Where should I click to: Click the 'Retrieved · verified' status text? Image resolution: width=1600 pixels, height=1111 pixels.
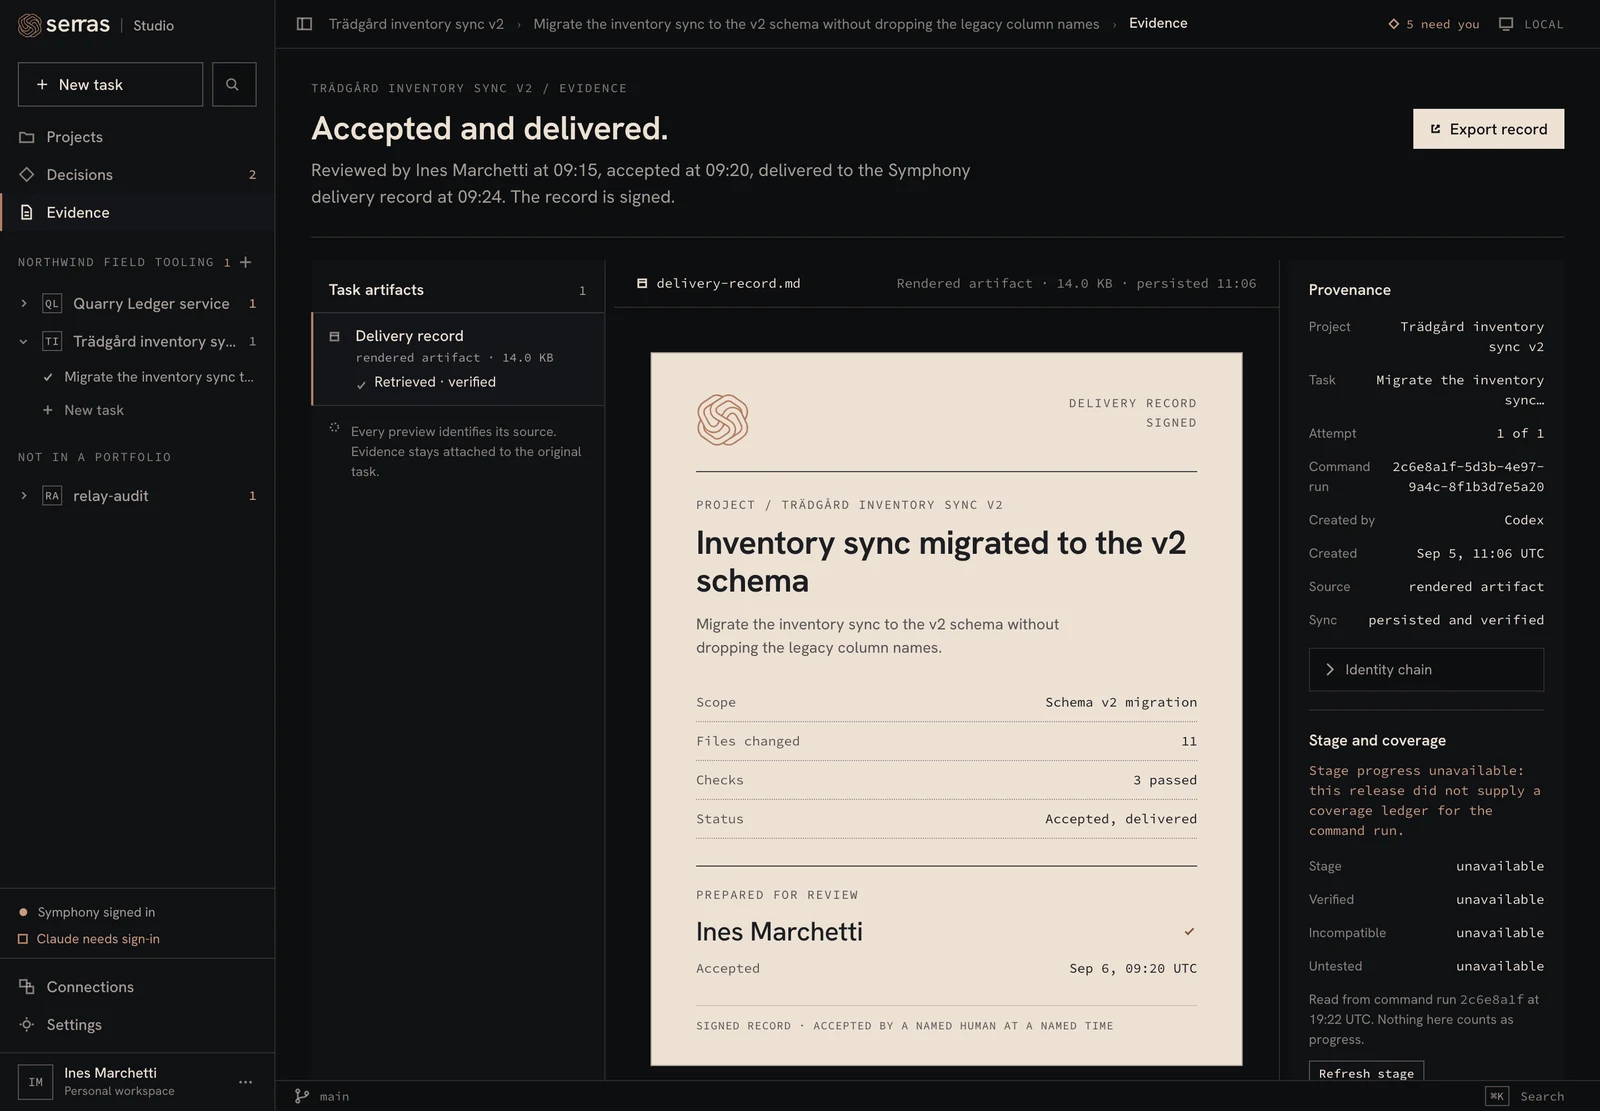[x=435, y=382]
